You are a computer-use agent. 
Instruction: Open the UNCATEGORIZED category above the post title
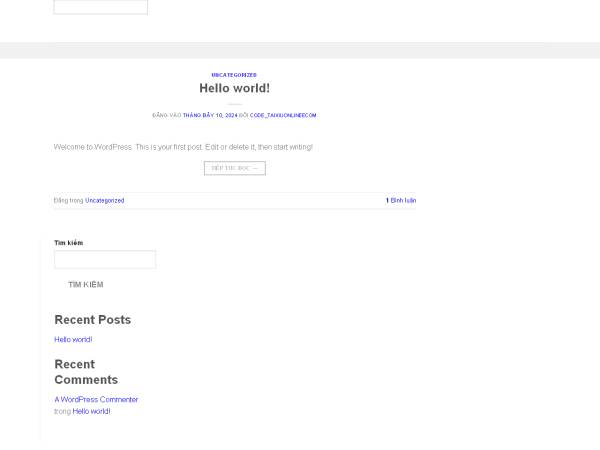coord(234,75)
